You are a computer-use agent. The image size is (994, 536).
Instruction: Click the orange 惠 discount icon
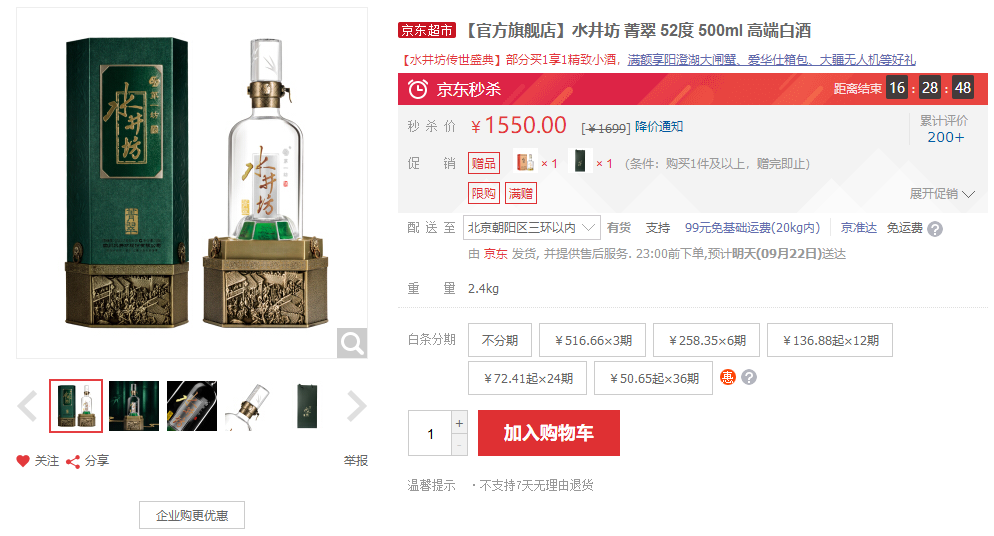727,378
